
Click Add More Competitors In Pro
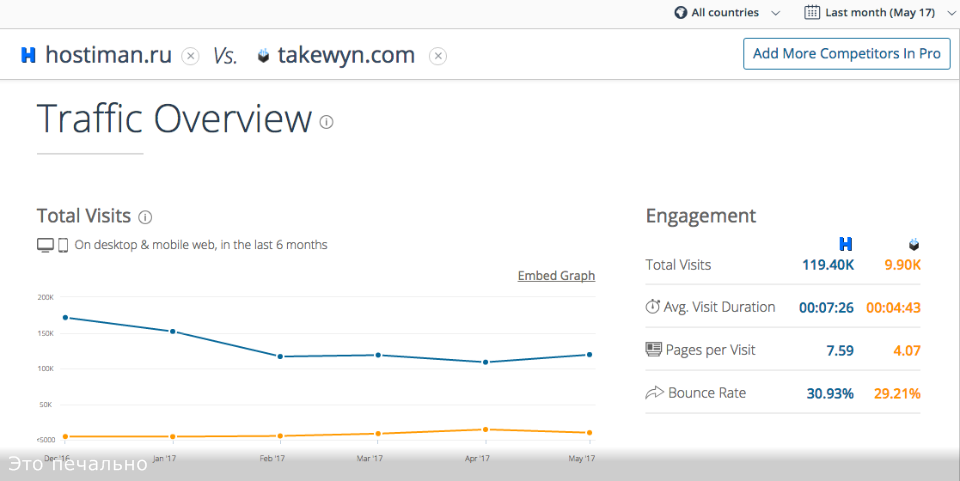pyautogui.click(x=847, y=54)
